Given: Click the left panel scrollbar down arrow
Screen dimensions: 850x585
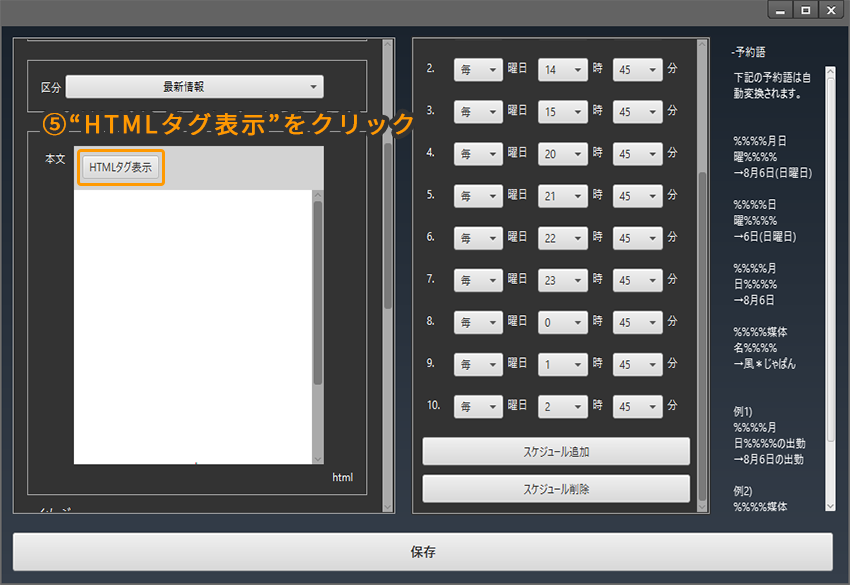Looking at the screenshot, I should 388,507.
